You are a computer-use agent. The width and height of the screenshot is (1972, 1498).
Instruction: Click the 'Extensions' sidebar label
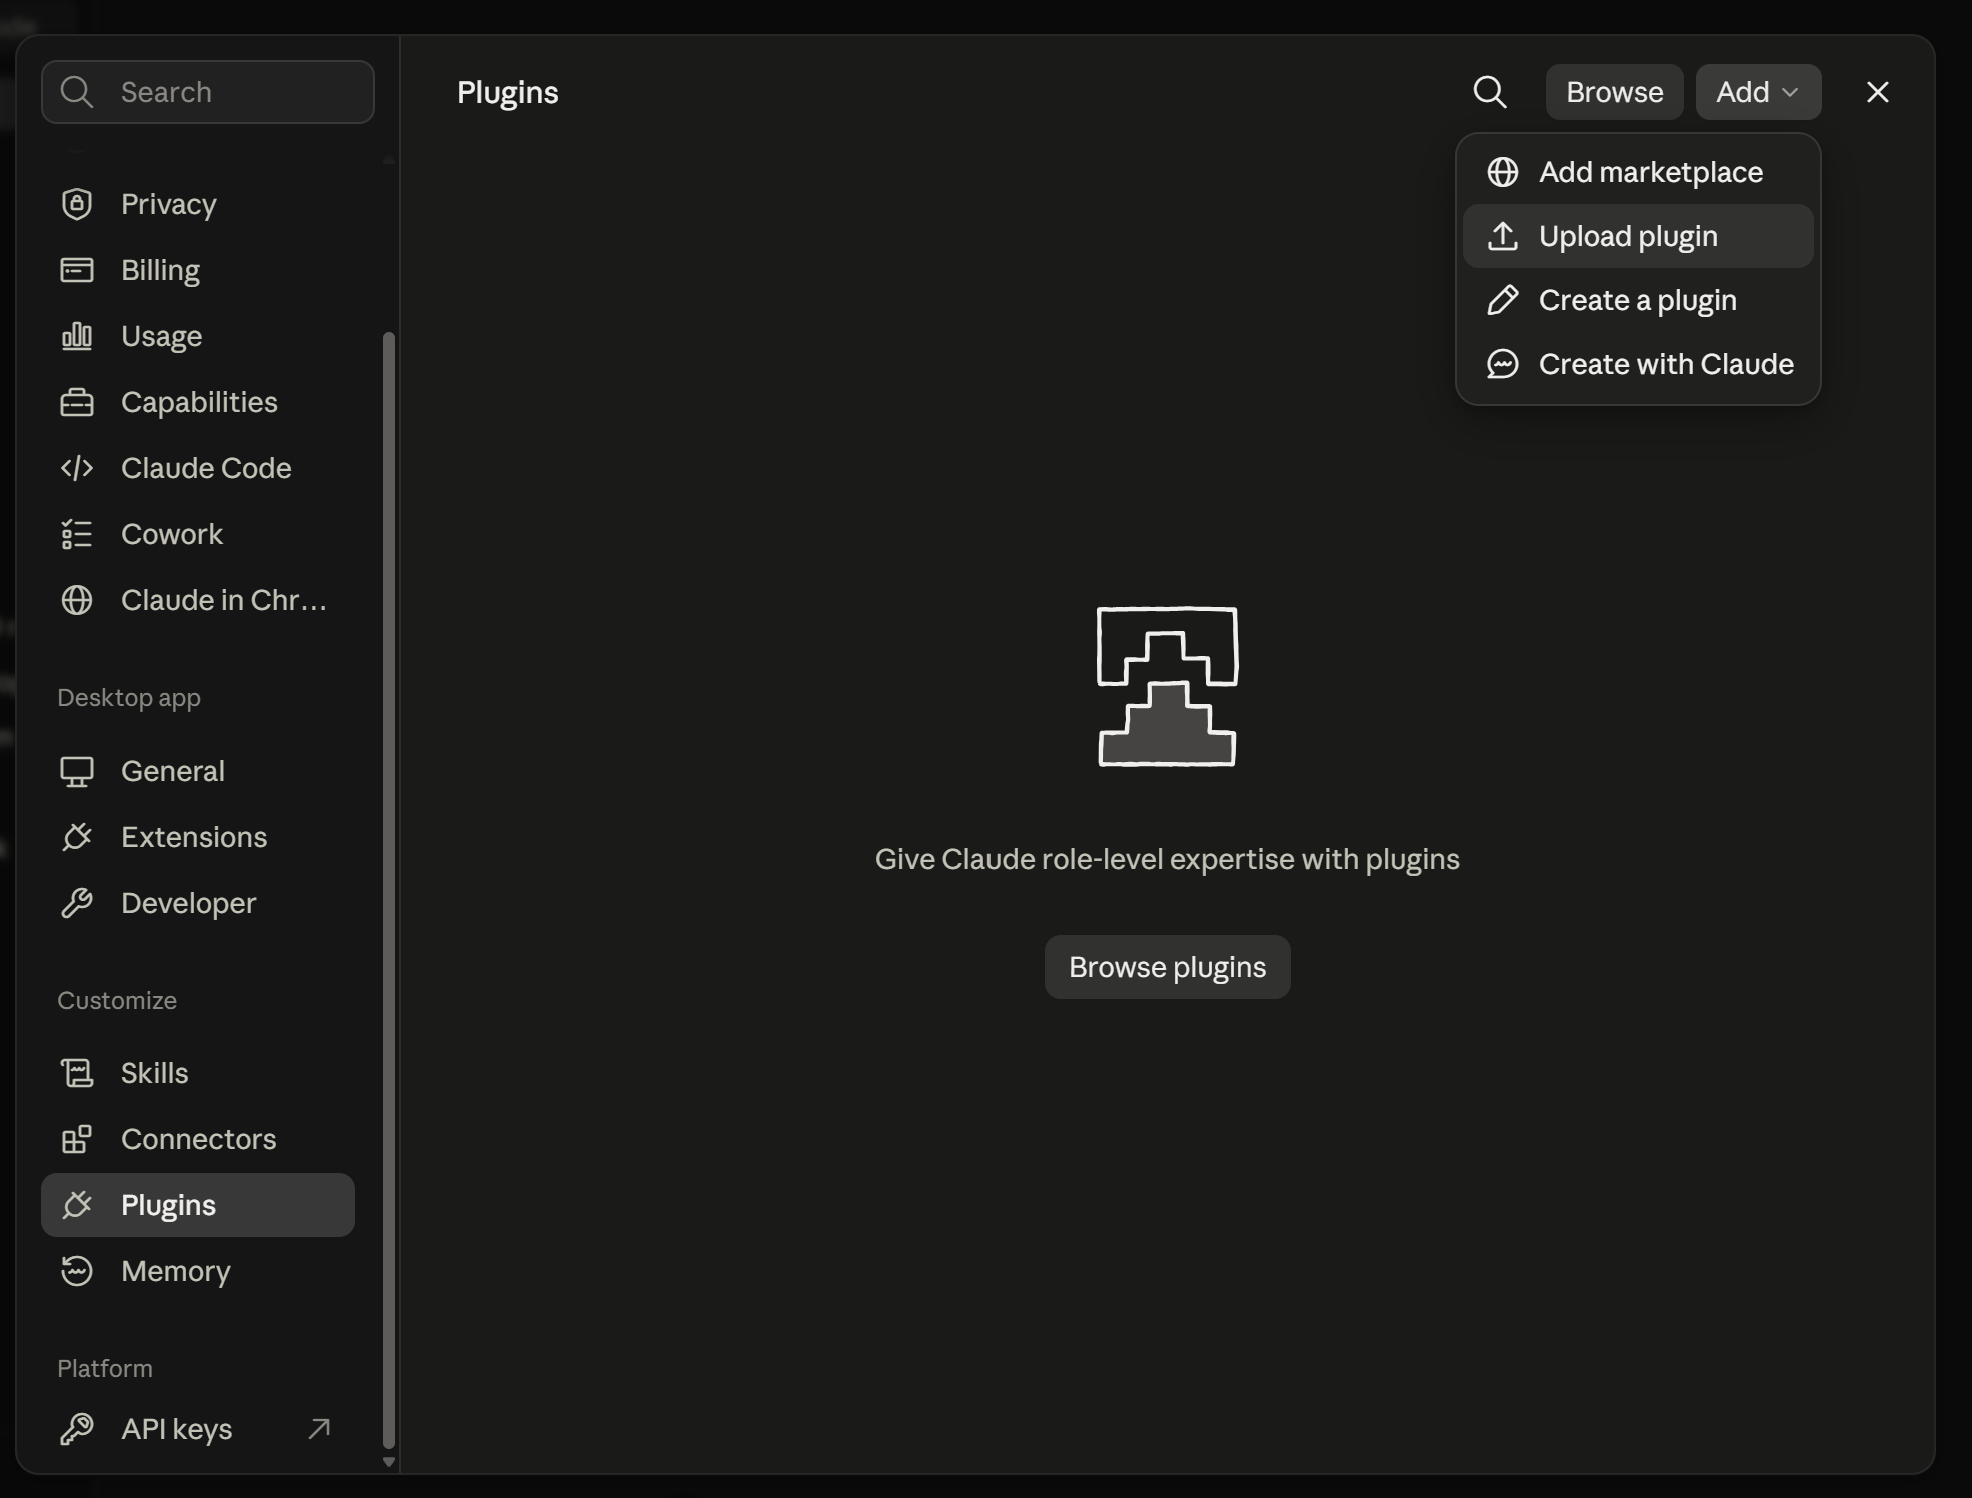coord(194,837)
